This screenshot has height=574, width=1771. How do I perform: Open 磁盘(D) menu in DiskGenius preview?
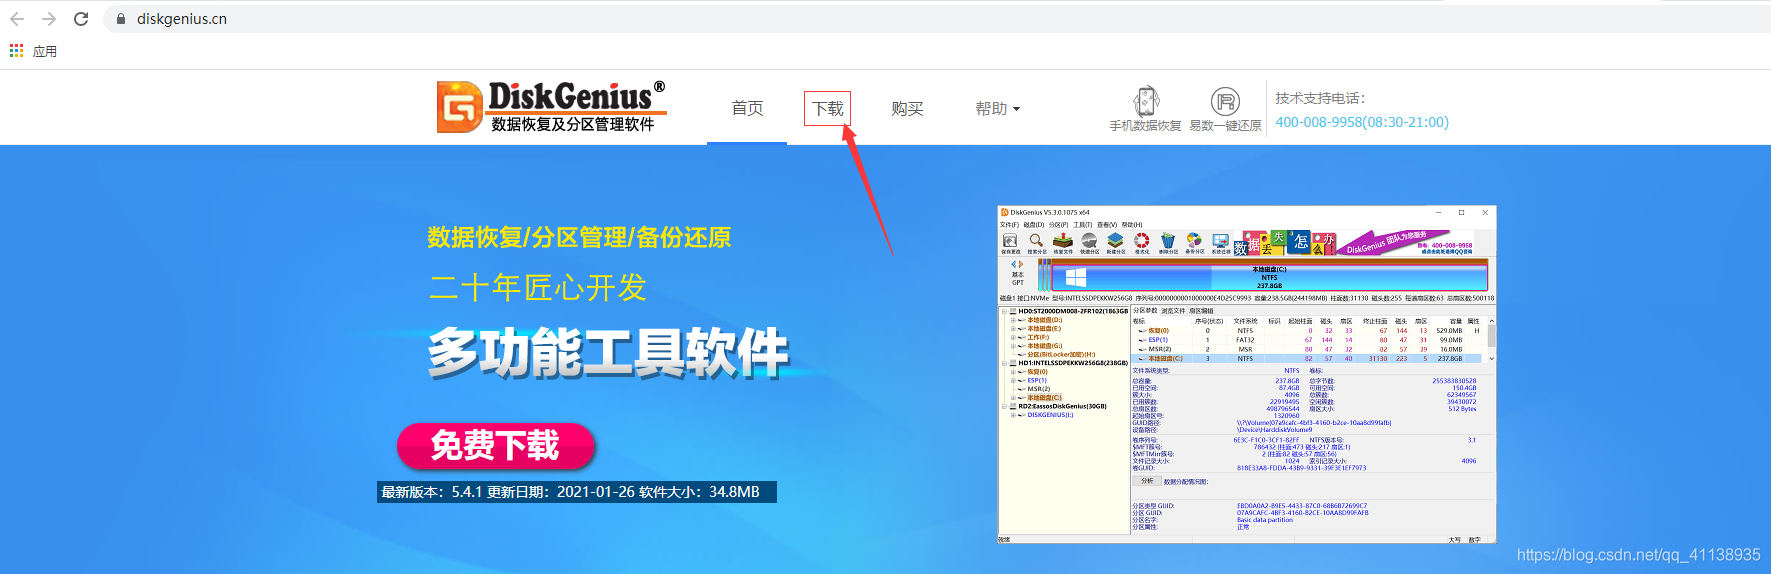pos(1034,225)
